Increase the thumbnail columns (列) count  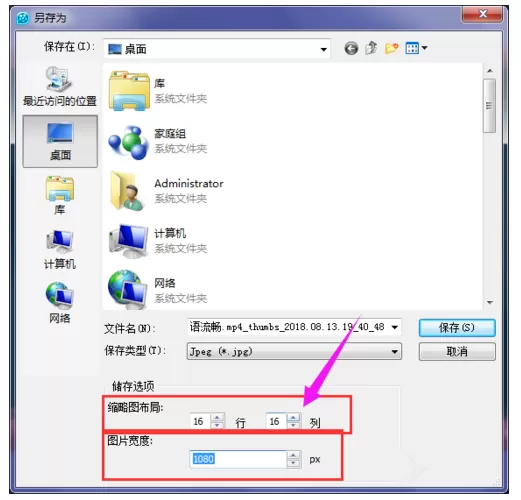pos(293,417)
